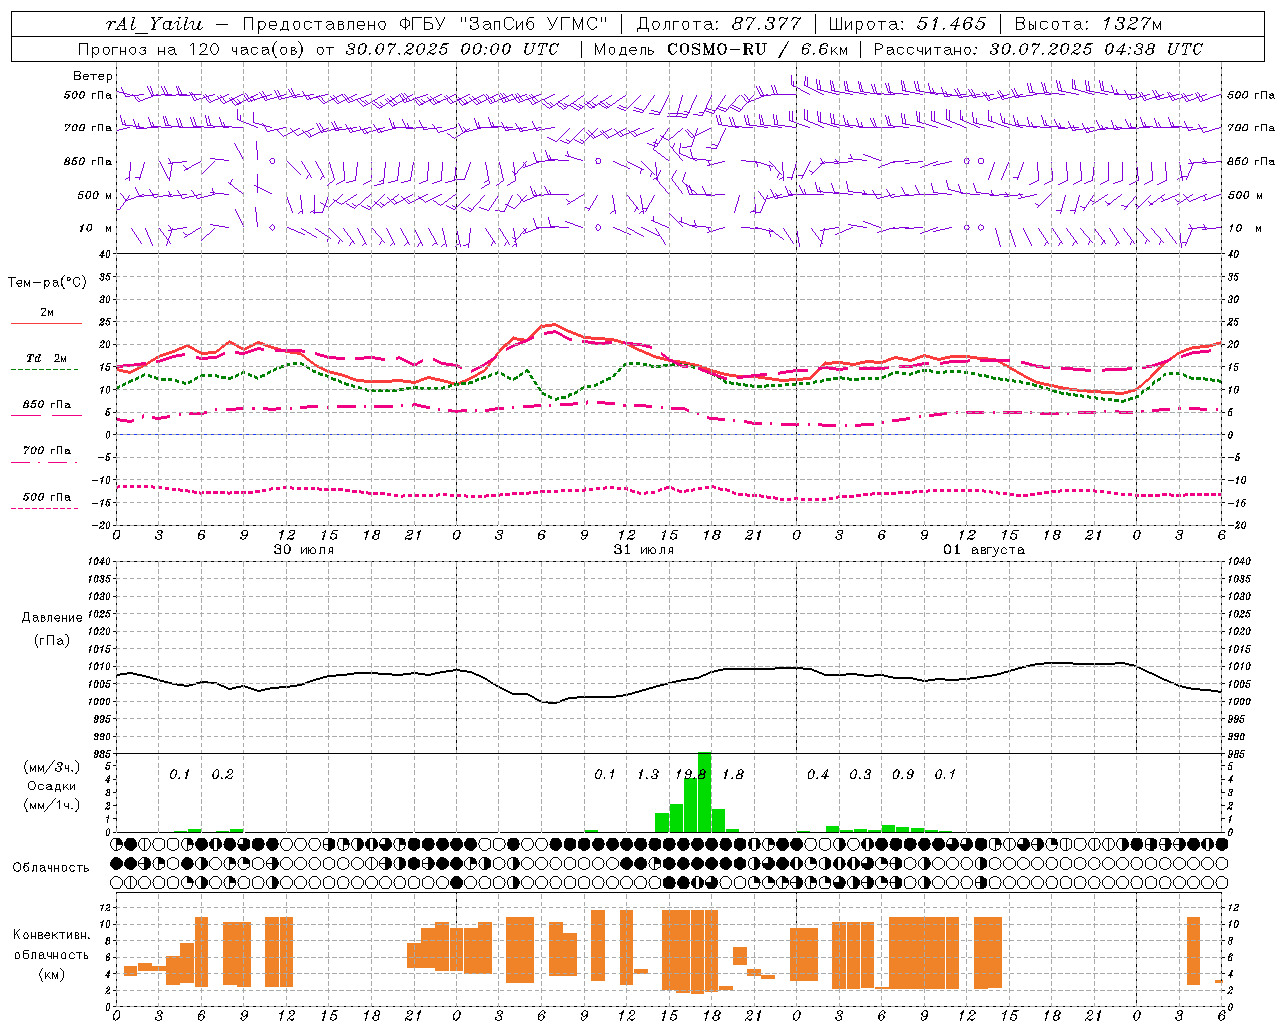Select the 1.3 precipitation total value

(648, 774)
